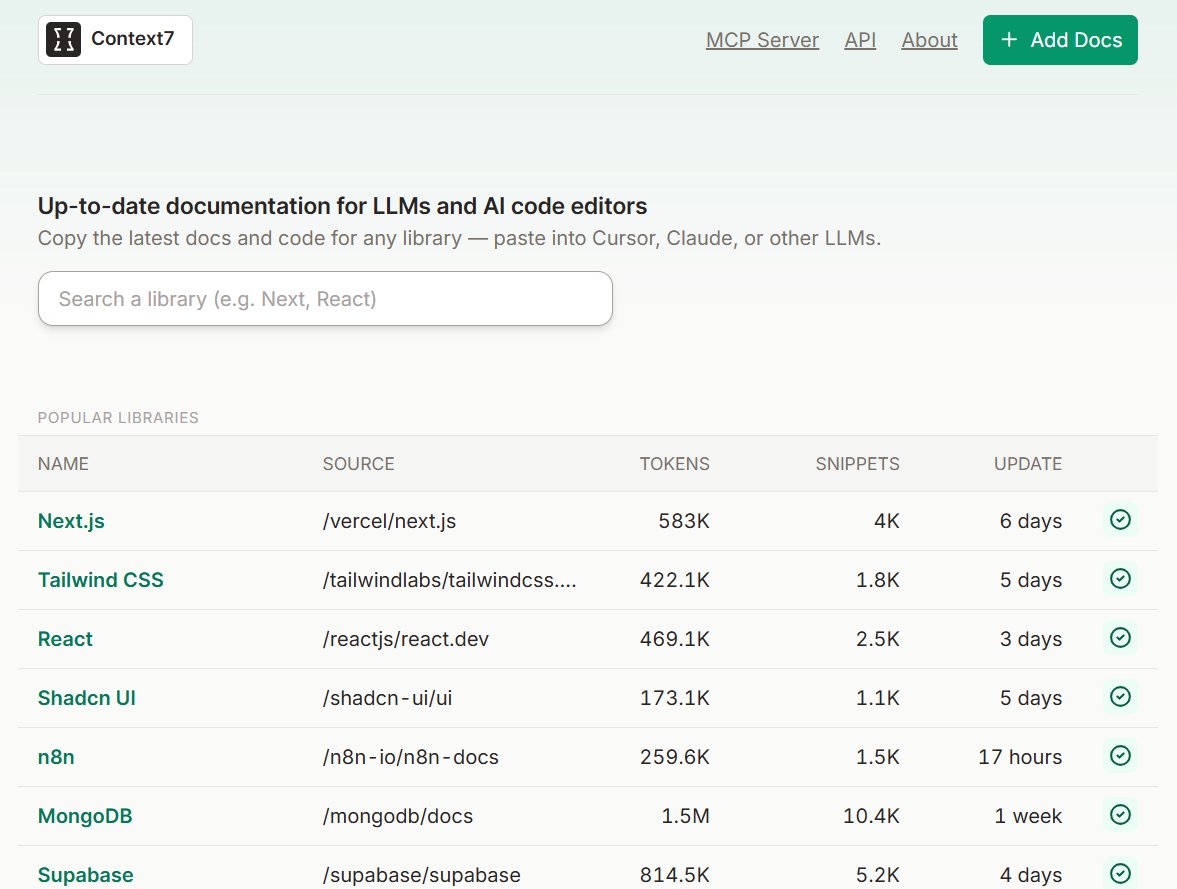1177x889 pixels.
Task: Click the NAME column header
Action: point(63,464)
